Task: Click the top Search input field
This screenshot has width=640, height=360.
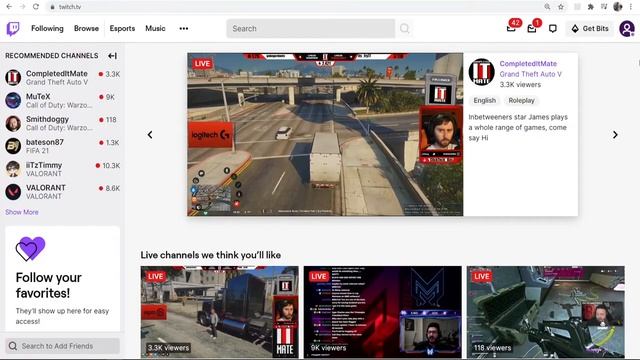Action: click(x=311, y=29)
